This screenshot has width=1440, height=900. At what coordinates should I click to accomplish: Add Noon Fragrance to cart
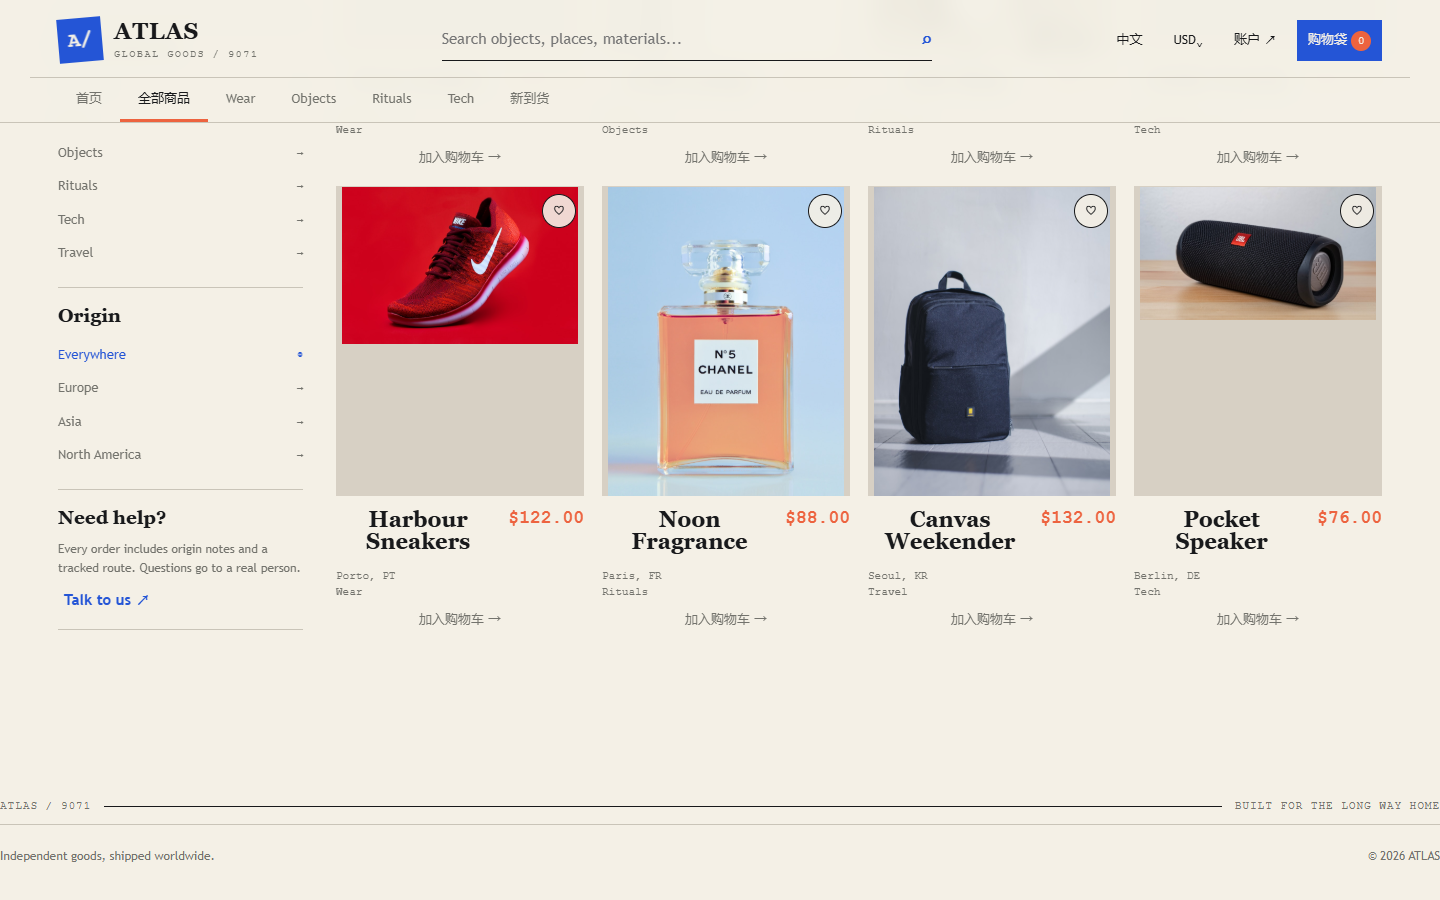point(726,619)
